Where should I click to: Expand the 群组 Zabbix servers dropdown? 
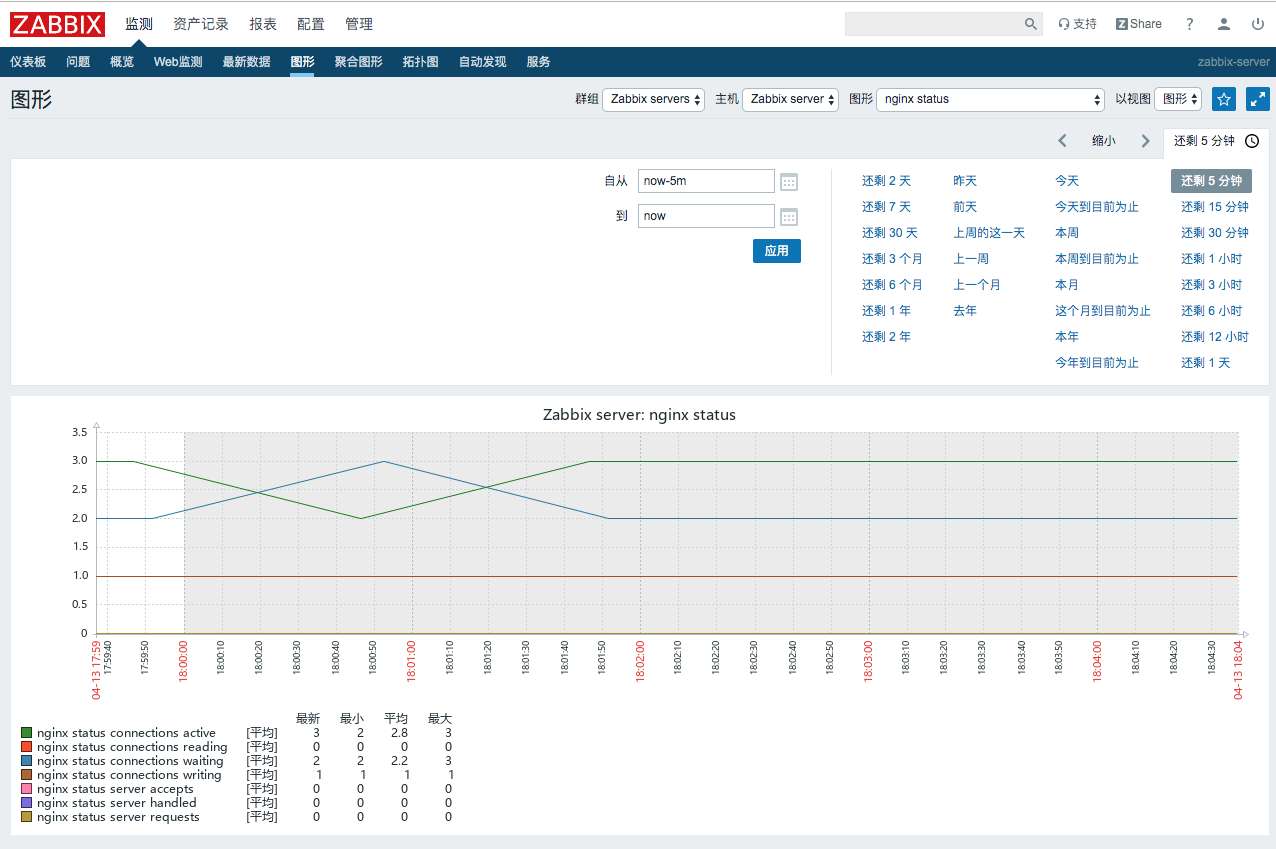click(653, 99)
